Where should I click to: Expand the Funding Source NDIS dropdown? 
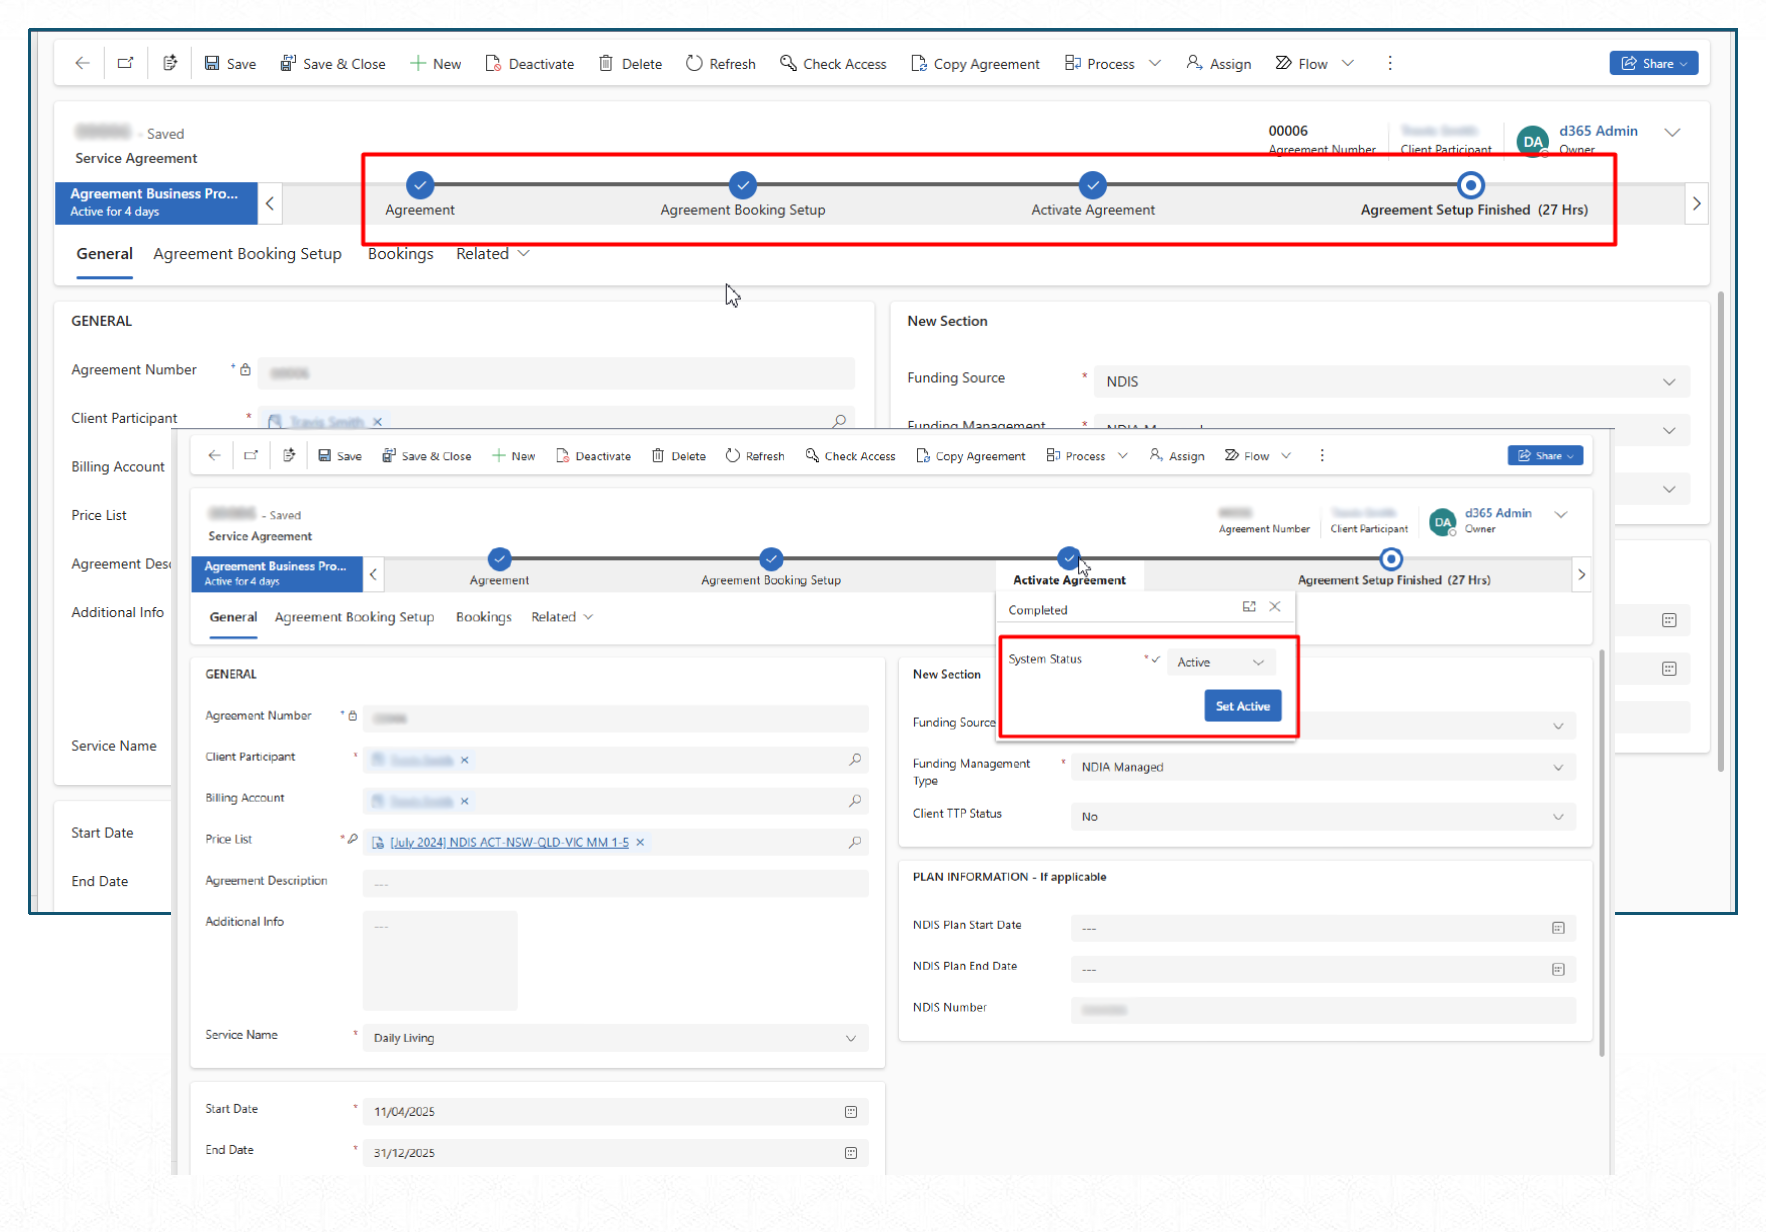pos(1390,381)
